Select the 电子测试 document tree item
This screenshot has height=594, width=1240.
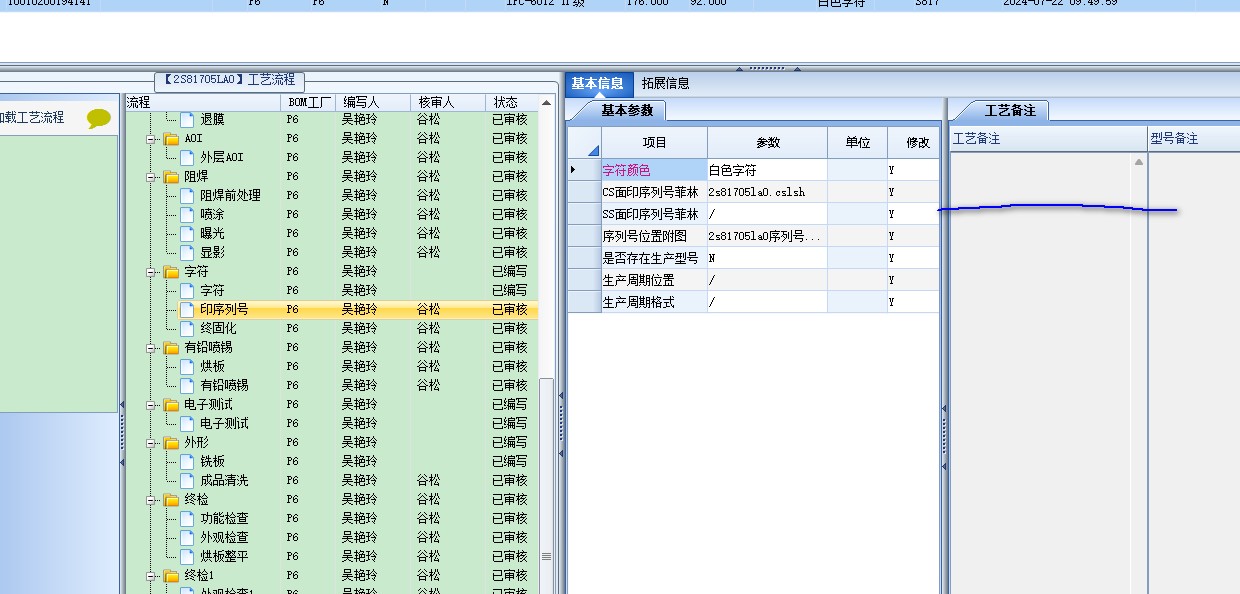[x=224, y=424]
